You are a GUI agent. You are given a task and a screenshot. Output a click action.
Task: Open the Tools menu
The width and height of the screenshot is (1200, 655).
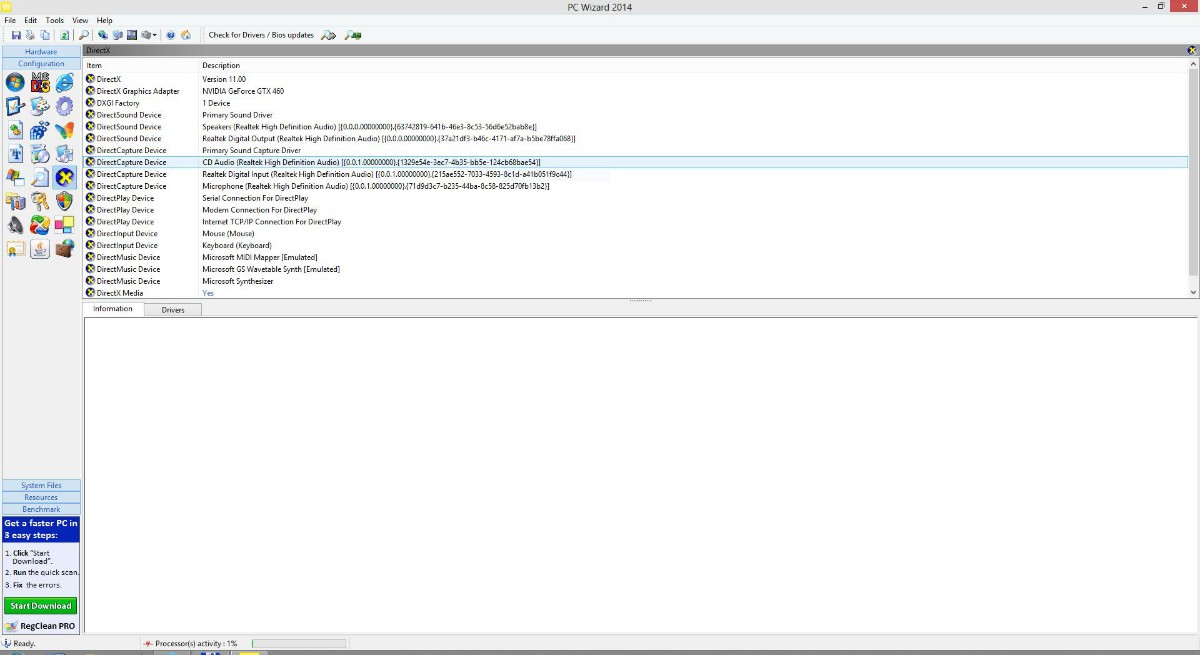click(x=55, y=20)
